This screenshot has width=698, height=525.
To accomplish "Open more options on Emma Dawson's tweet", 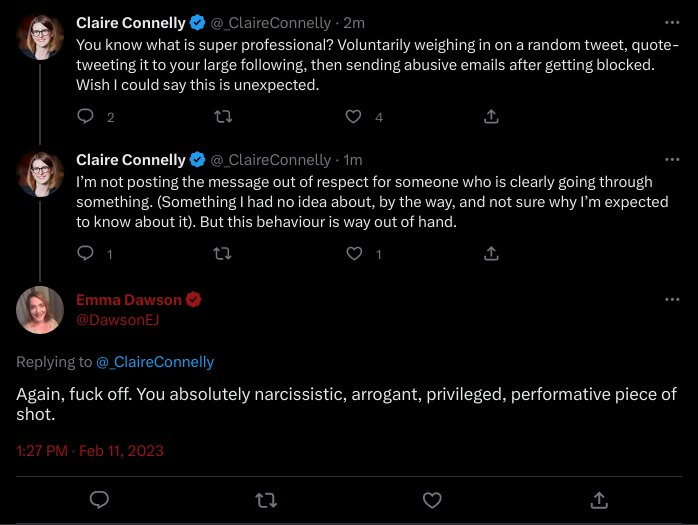I will click(672, 299).
